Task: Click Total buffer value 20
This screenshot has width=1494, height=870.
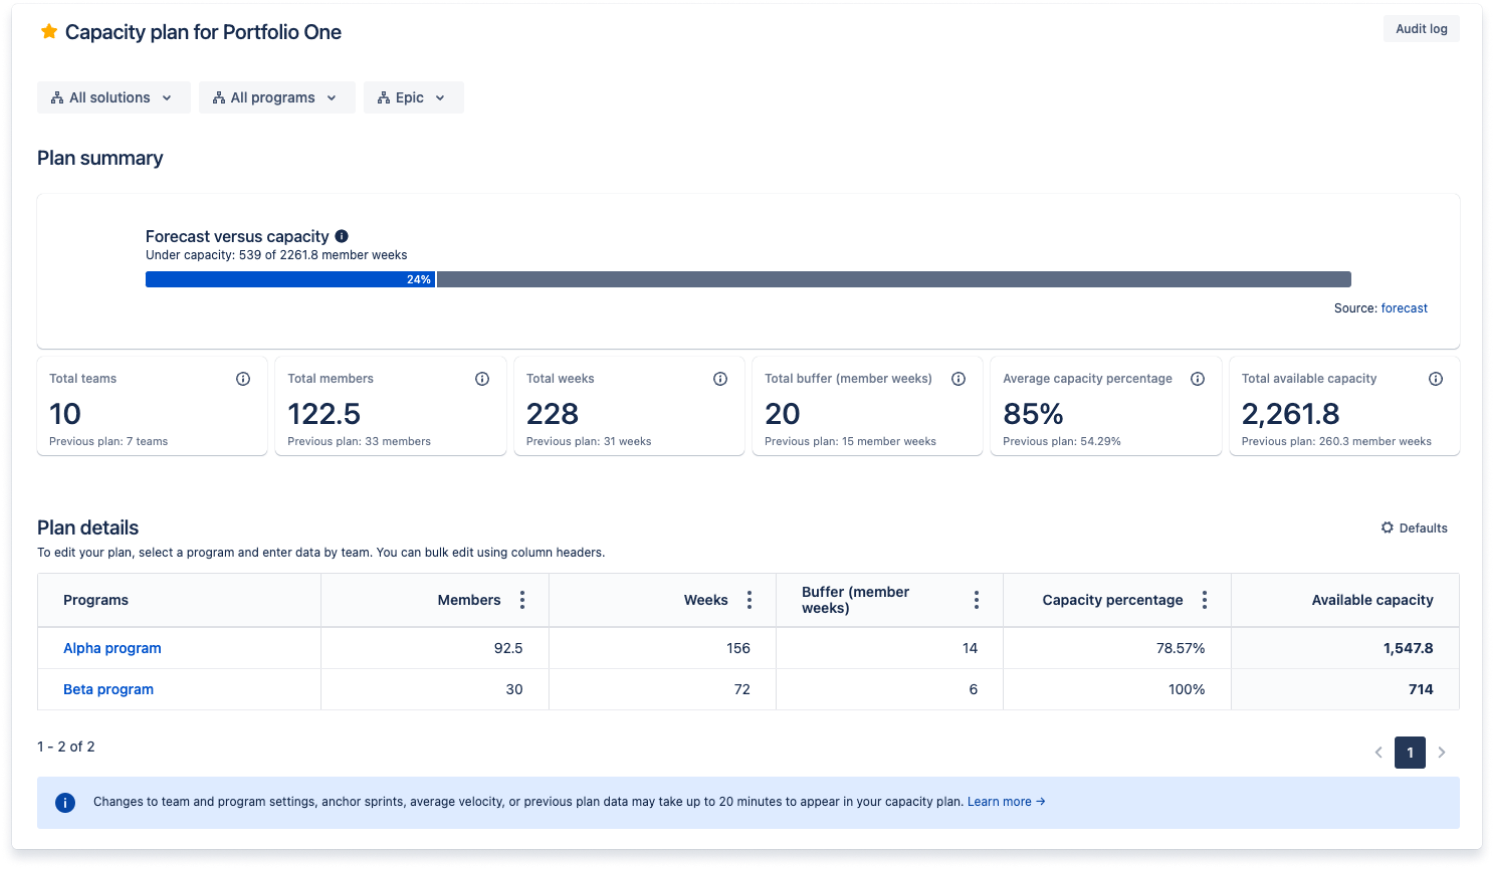Action: point(782,414)
